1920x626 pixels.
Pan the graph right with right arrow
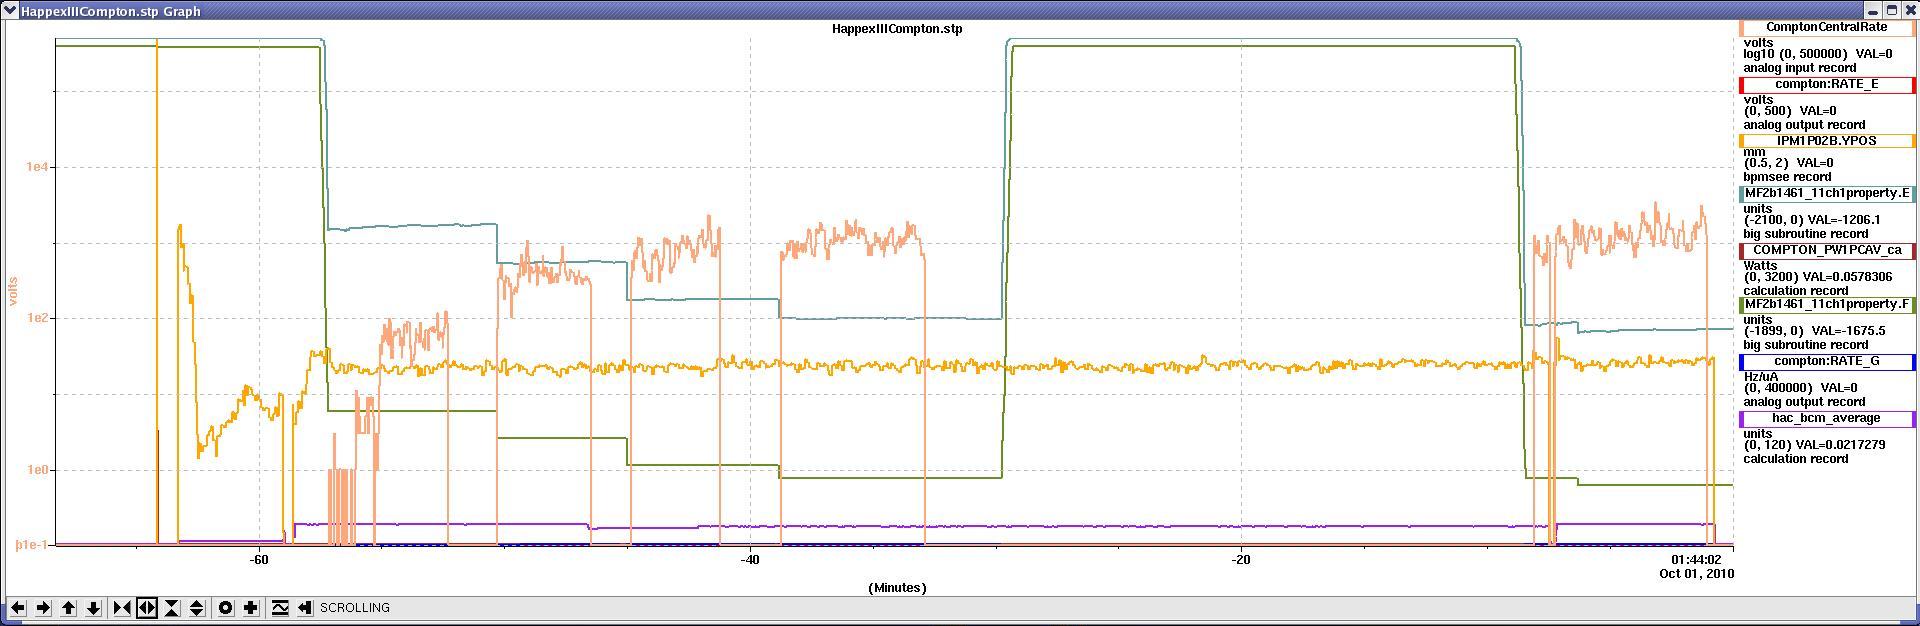click(43, 607)
